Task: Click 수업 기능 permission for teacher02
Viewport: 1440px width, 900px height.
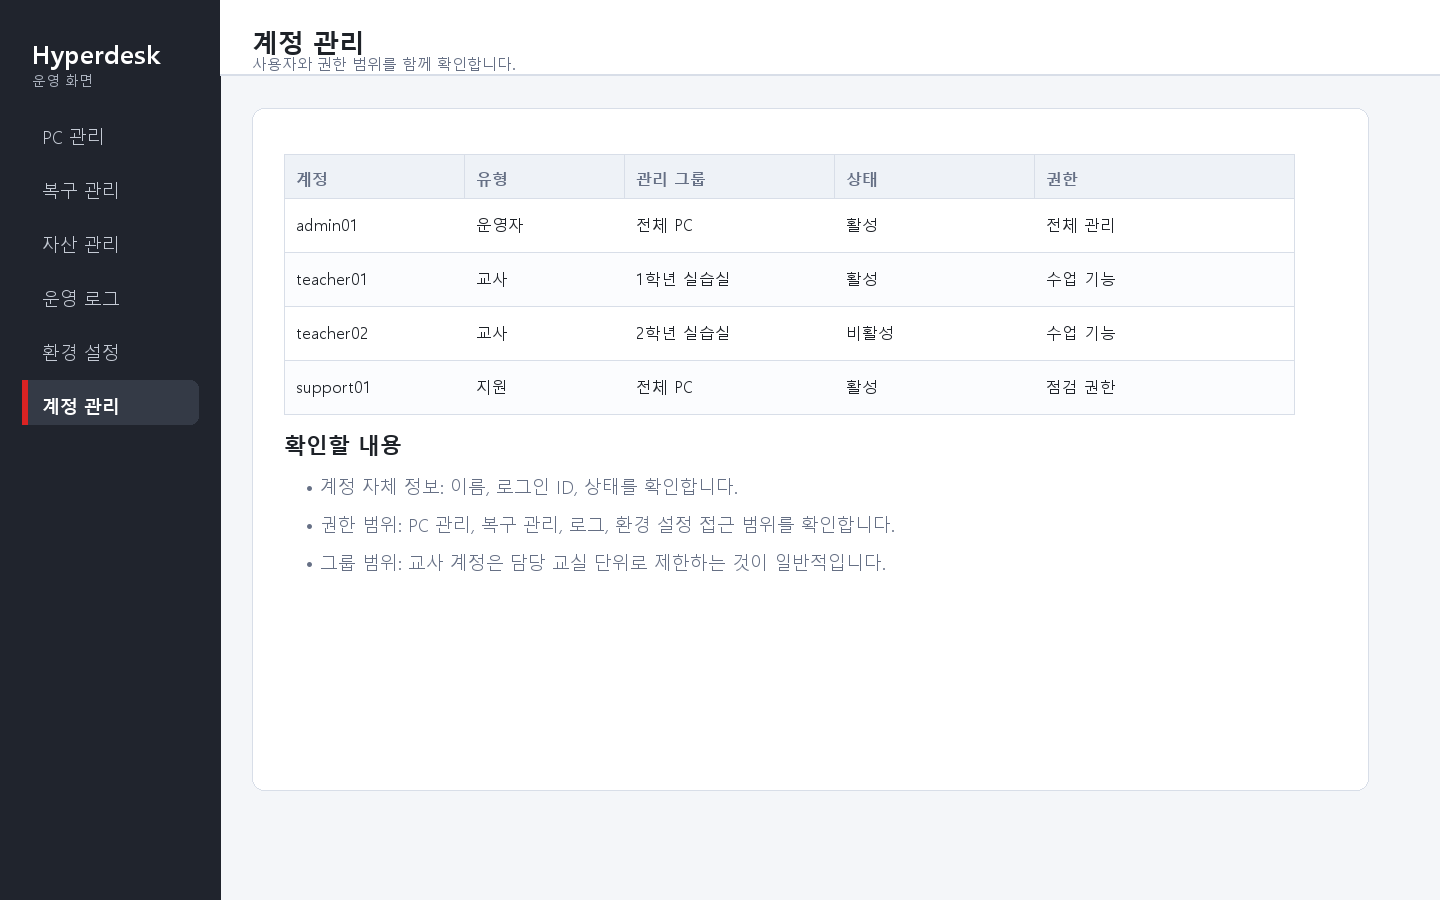Action: 1164,334
